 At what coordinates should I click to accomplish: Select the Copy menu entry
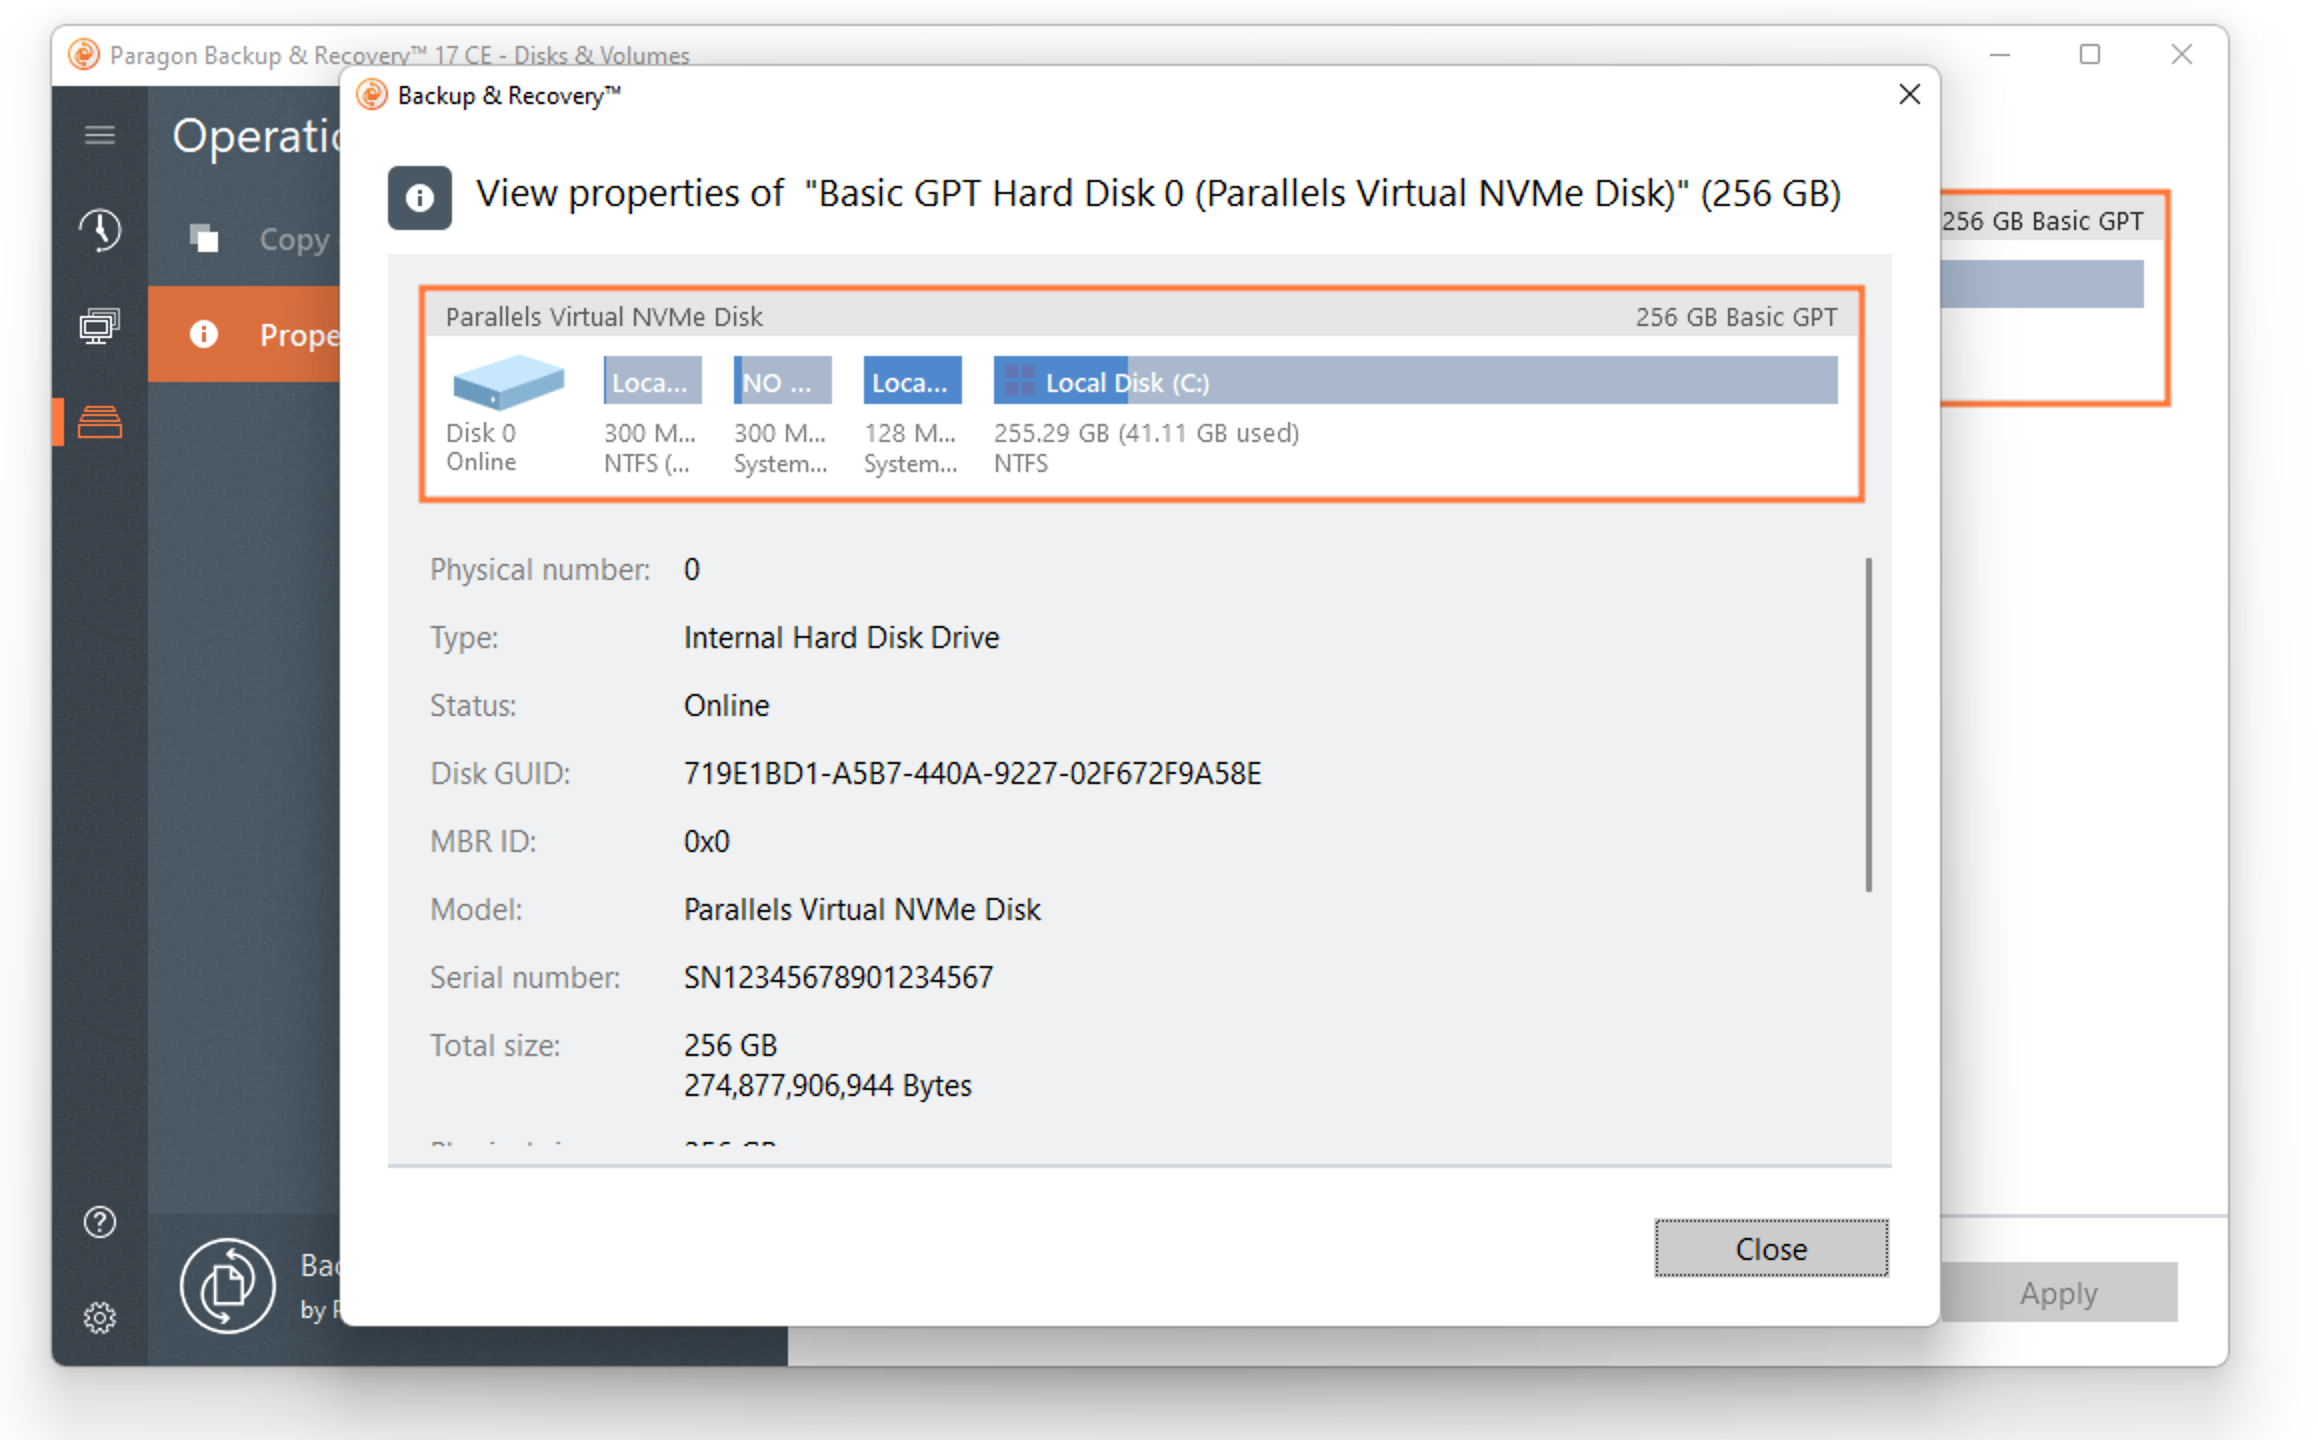[x=245, y=239]
